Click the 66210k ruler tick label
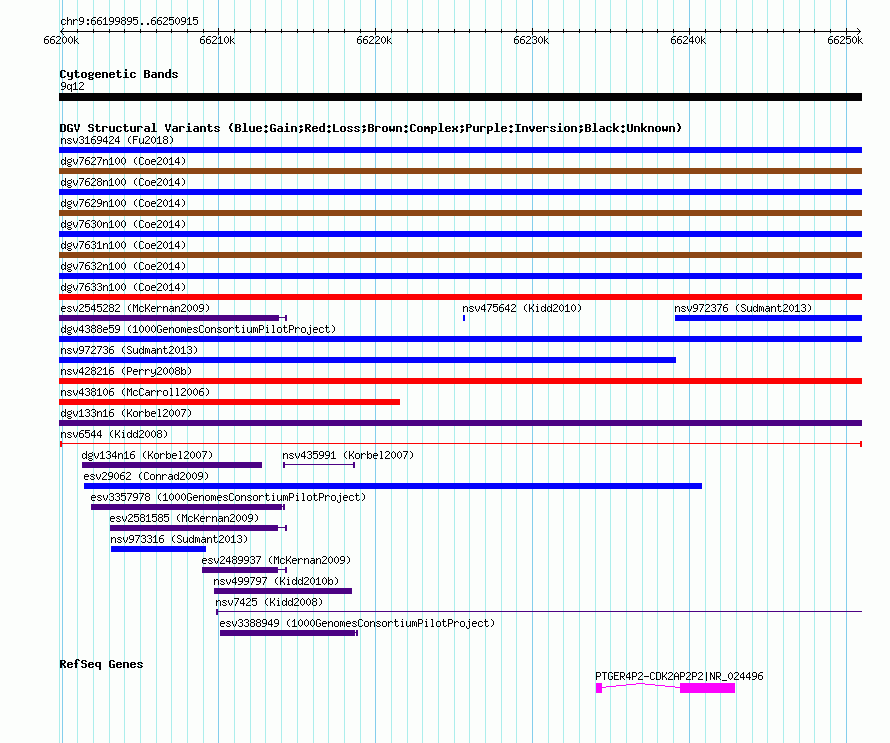 click(217, 40)
